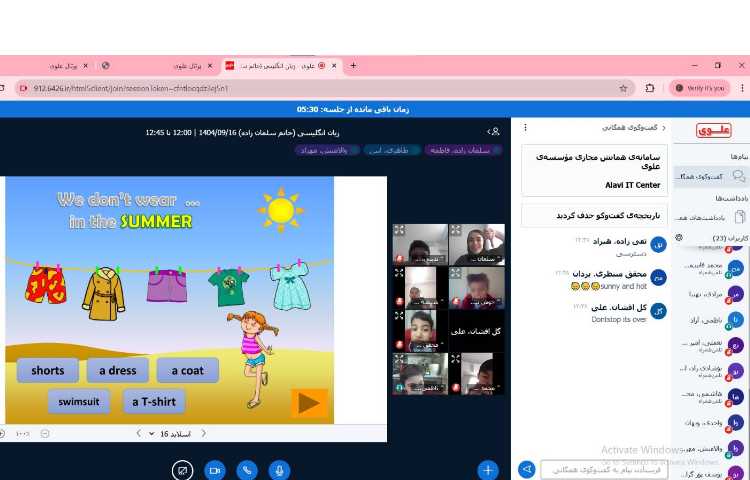Click the phone audio button
The width and height of the screenshot is (750, 480).
pos(247,469)
